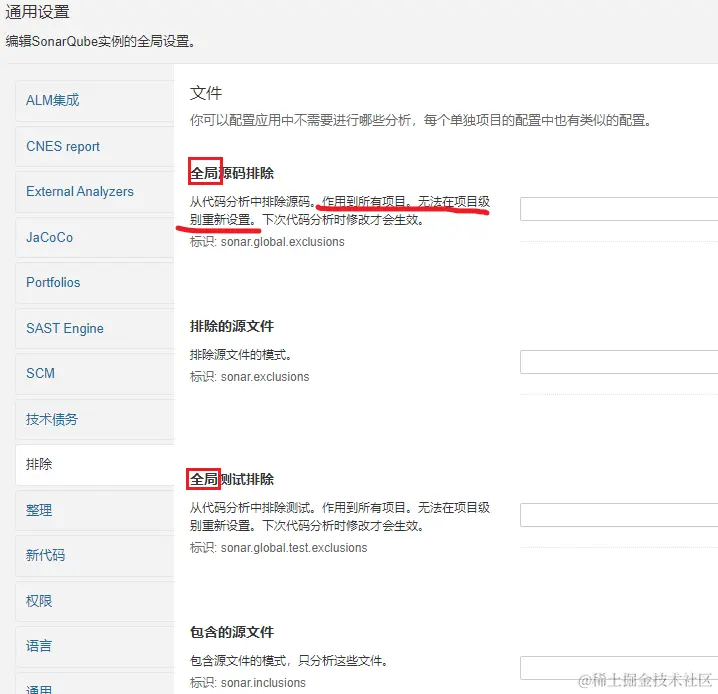This screenshot has width=718, height=694.
Task: Open the 权限 settings category
Action: (x=95, y=601)
